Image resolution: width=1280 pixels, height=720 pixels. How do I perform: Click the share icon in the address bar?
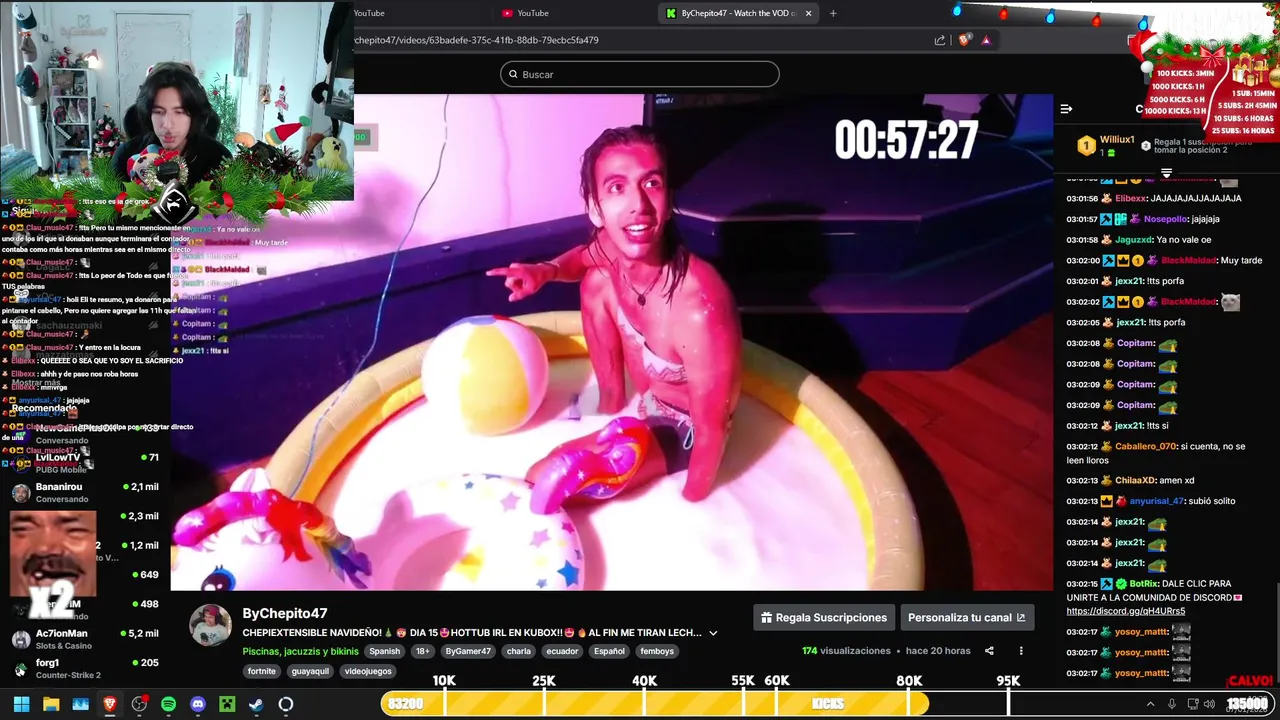pos(940,40)
